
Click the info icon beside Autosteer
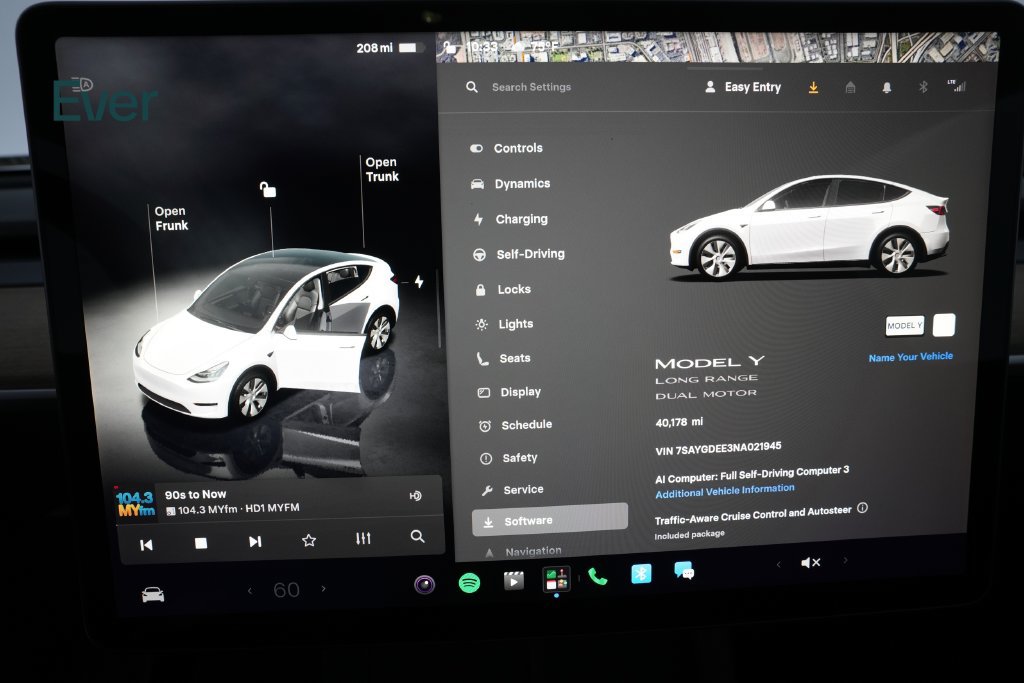click(x=862, y=508)
